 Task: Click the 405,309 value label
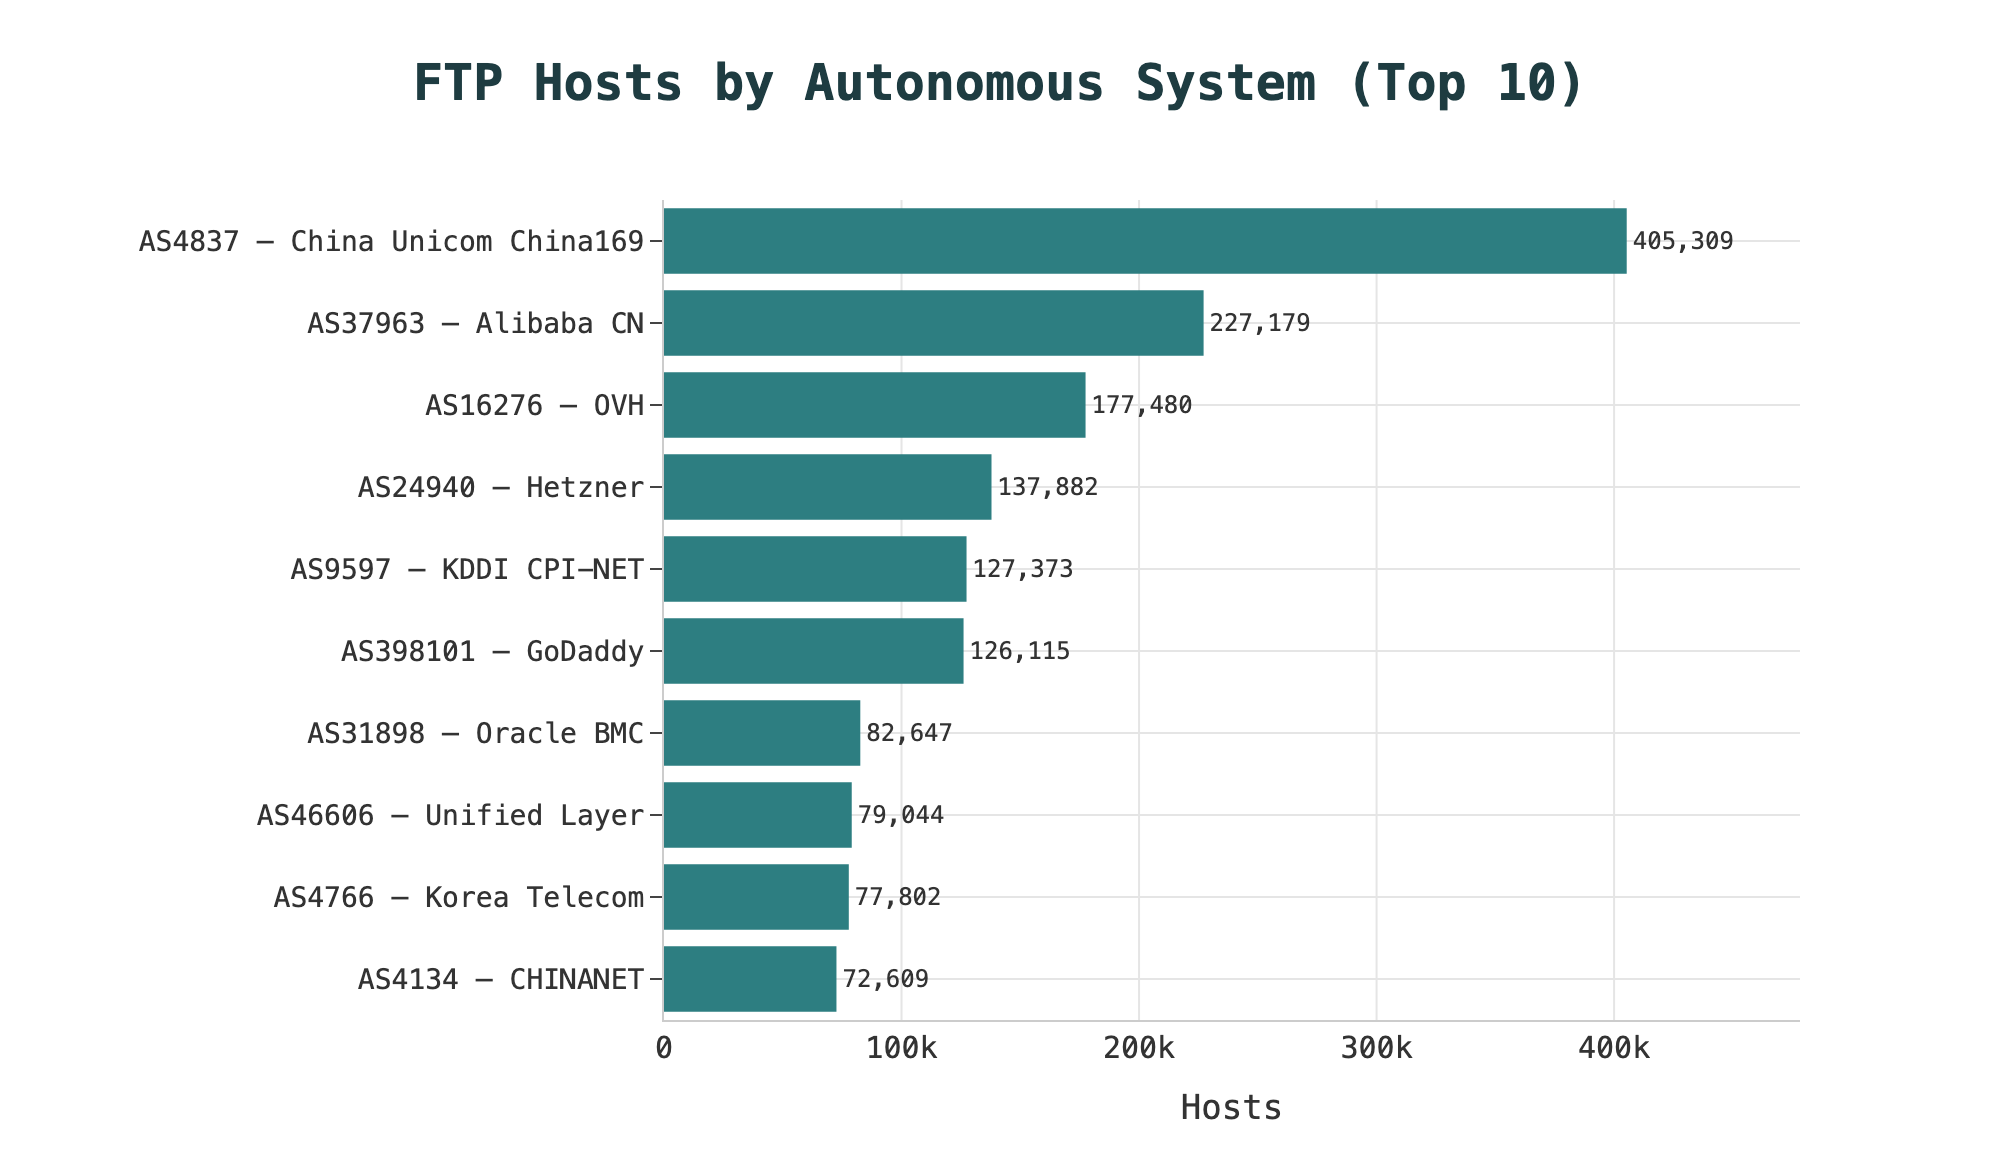pos(1683,241)
